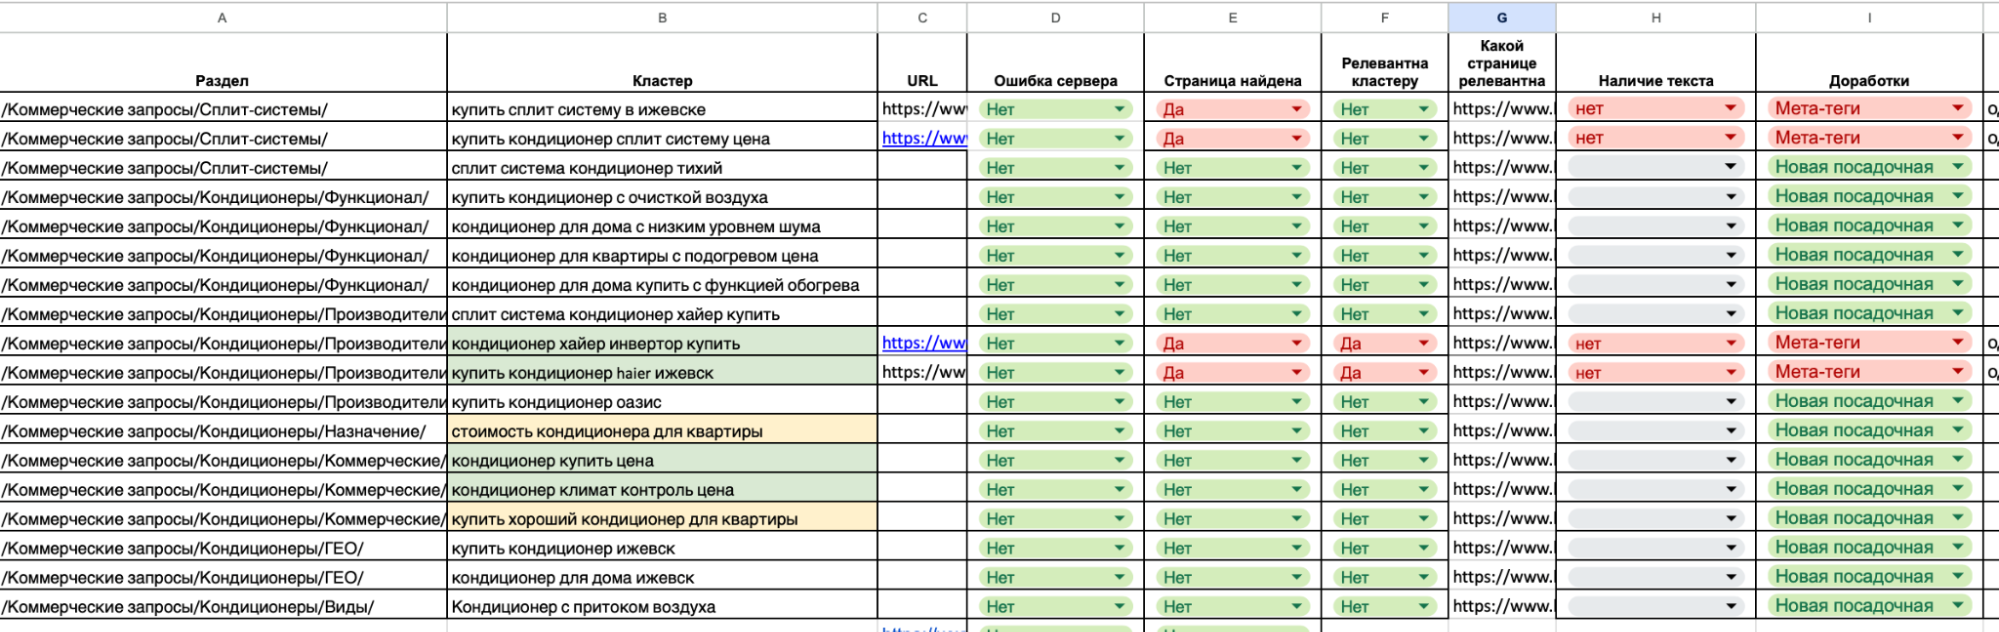Image resolution: width=1999 pixels, height=632 pixels.
Task: Open Наличие текста dropdown for кондиционер климат контроль цена
Action: coord(1655,489)
